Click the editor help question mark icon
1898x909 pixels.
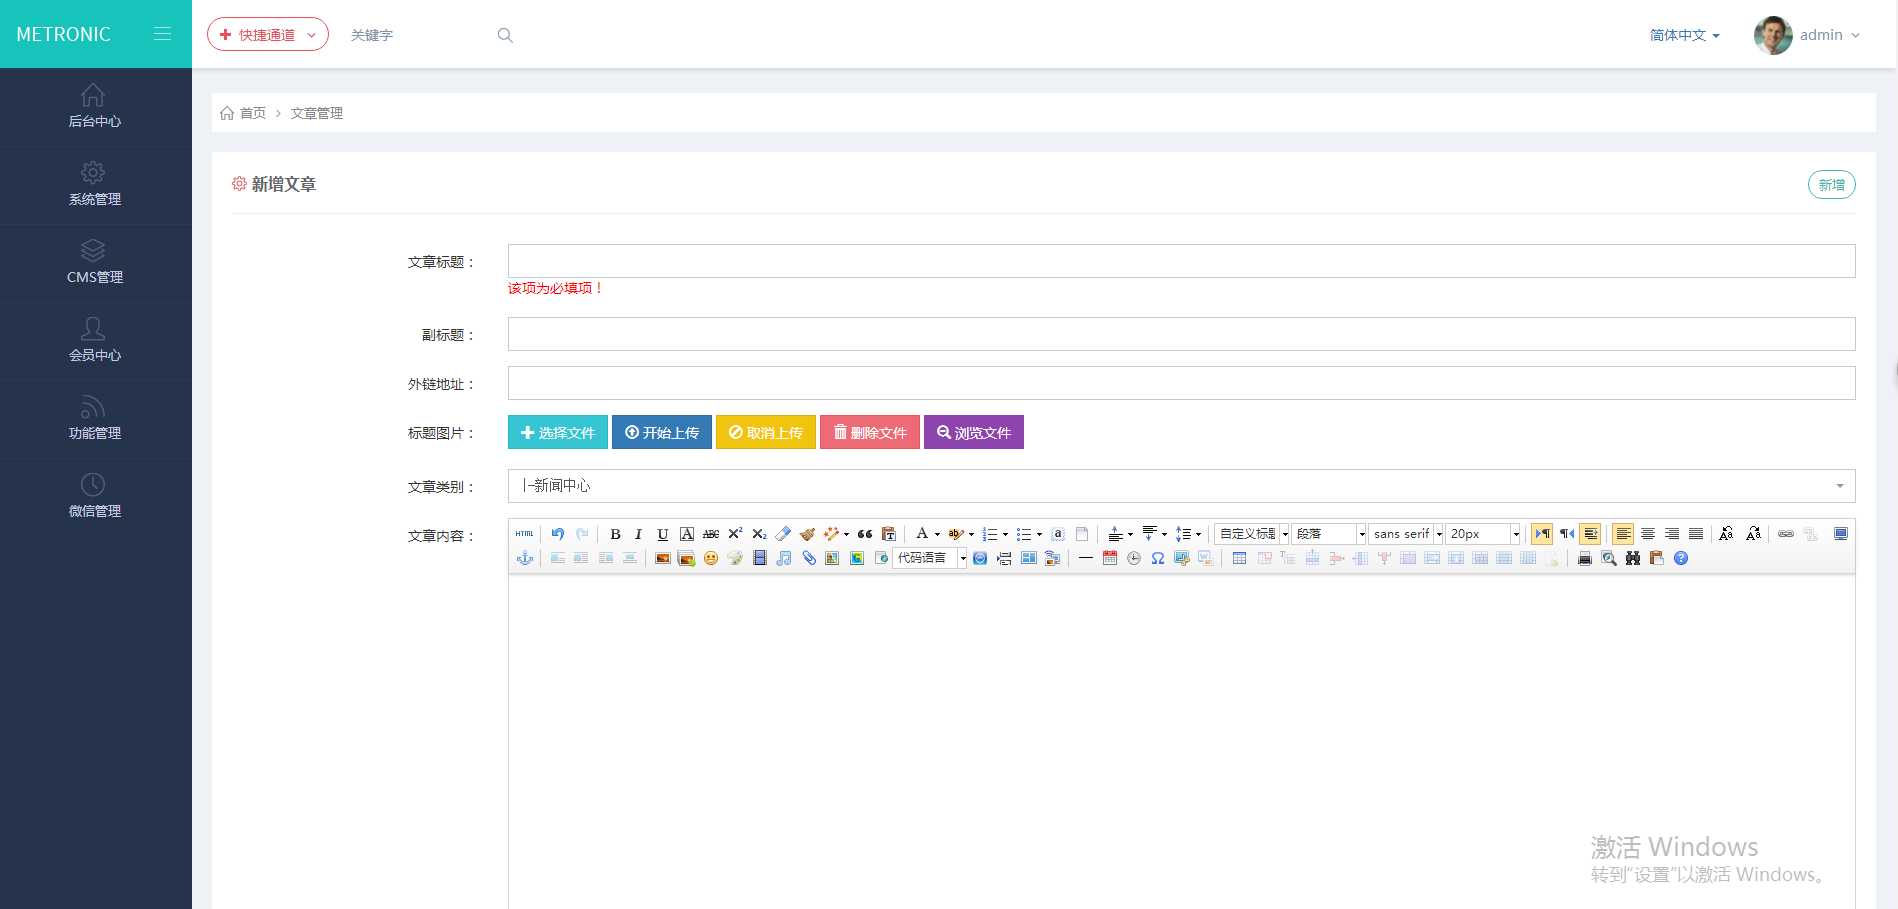point(1680,558)
